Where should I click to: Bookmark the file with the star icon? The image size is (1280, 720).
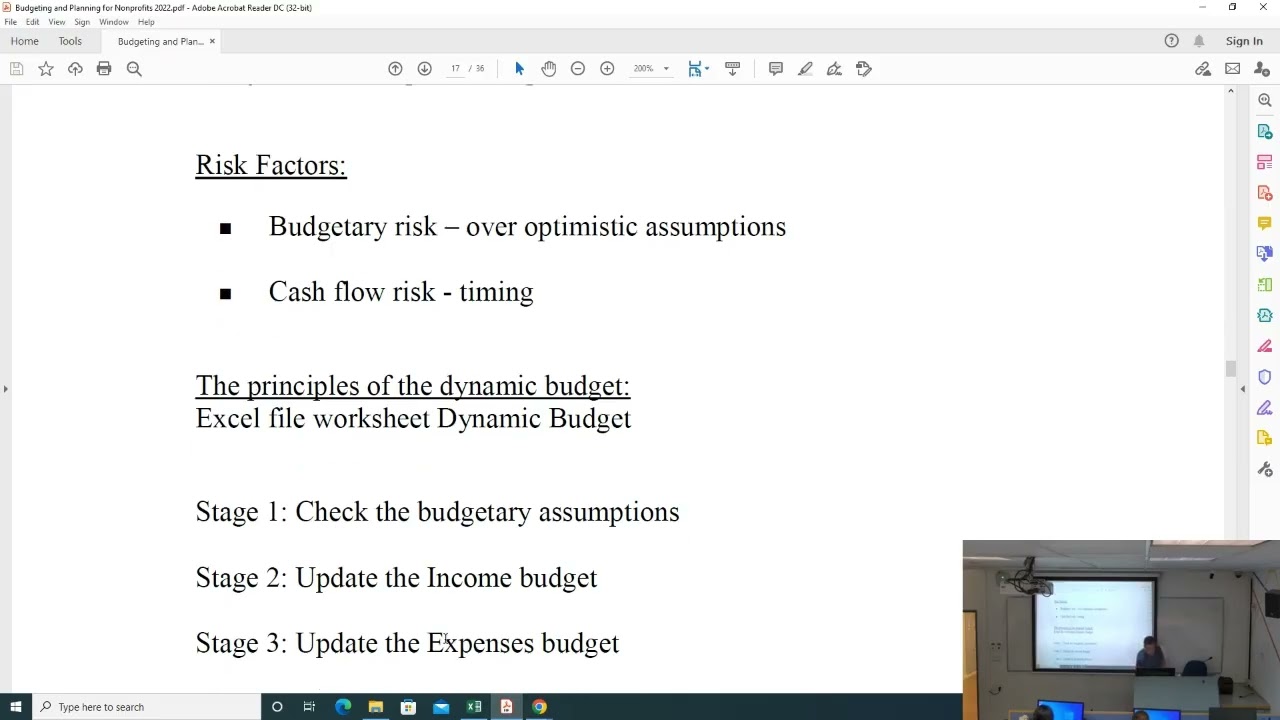(x=46, y=69)
